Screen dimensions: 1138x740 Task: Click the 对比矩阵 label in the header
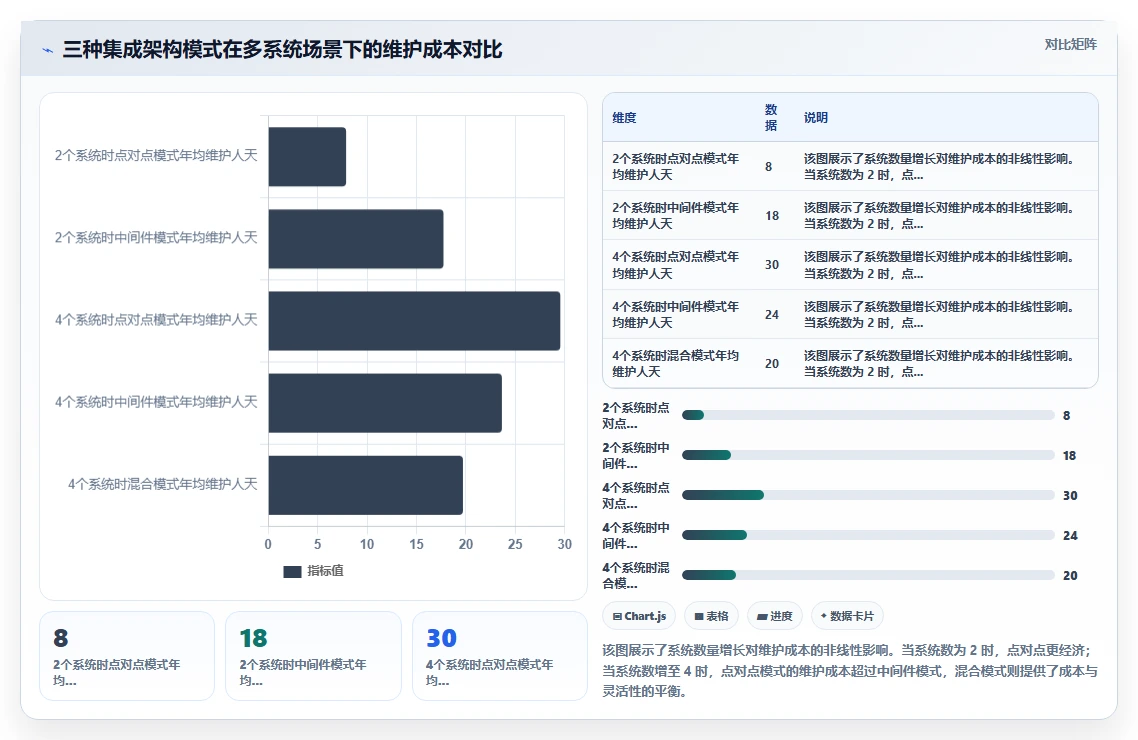pyautogui.click(x=1071, y=44)
